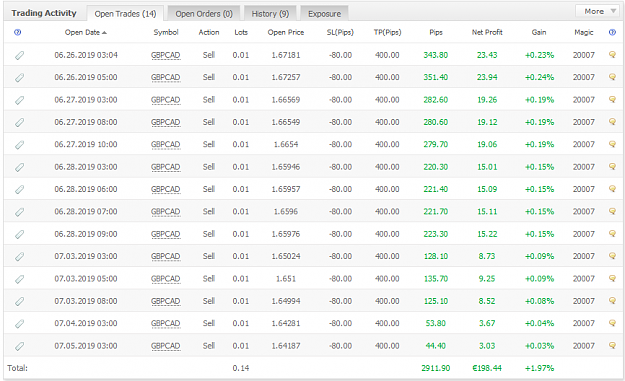This screenshot has width=625, height=381.
Task: Select total pips 2911.90
Action: point(436,368)
